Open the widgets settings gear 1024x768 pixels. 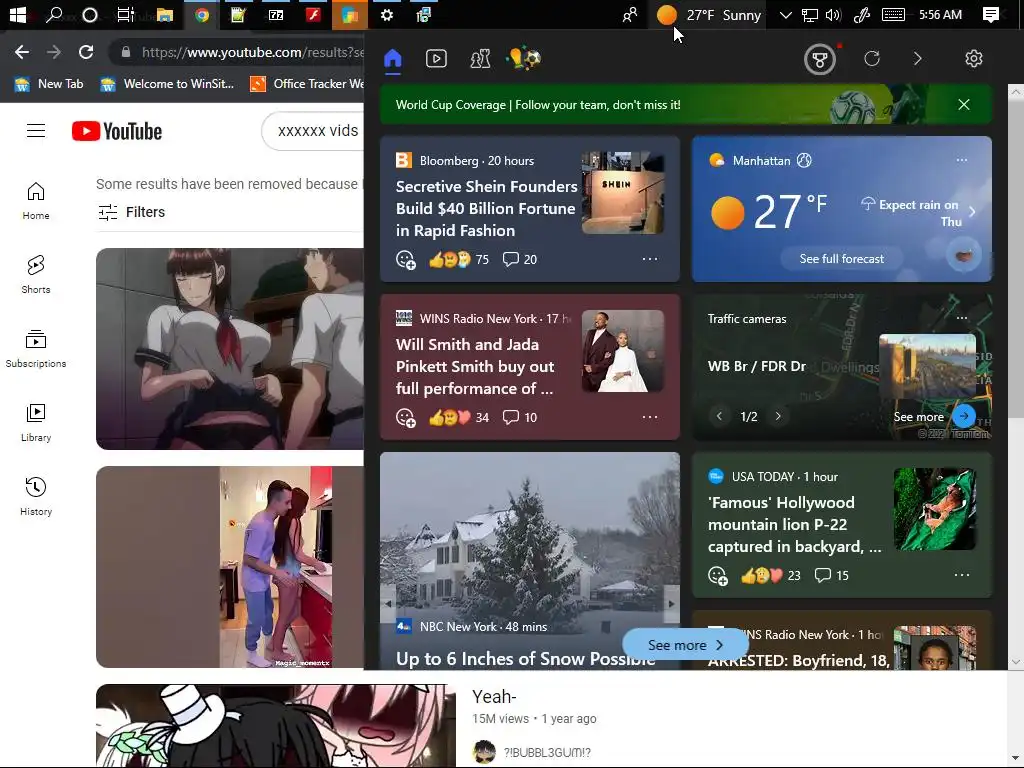coord(973,59)
